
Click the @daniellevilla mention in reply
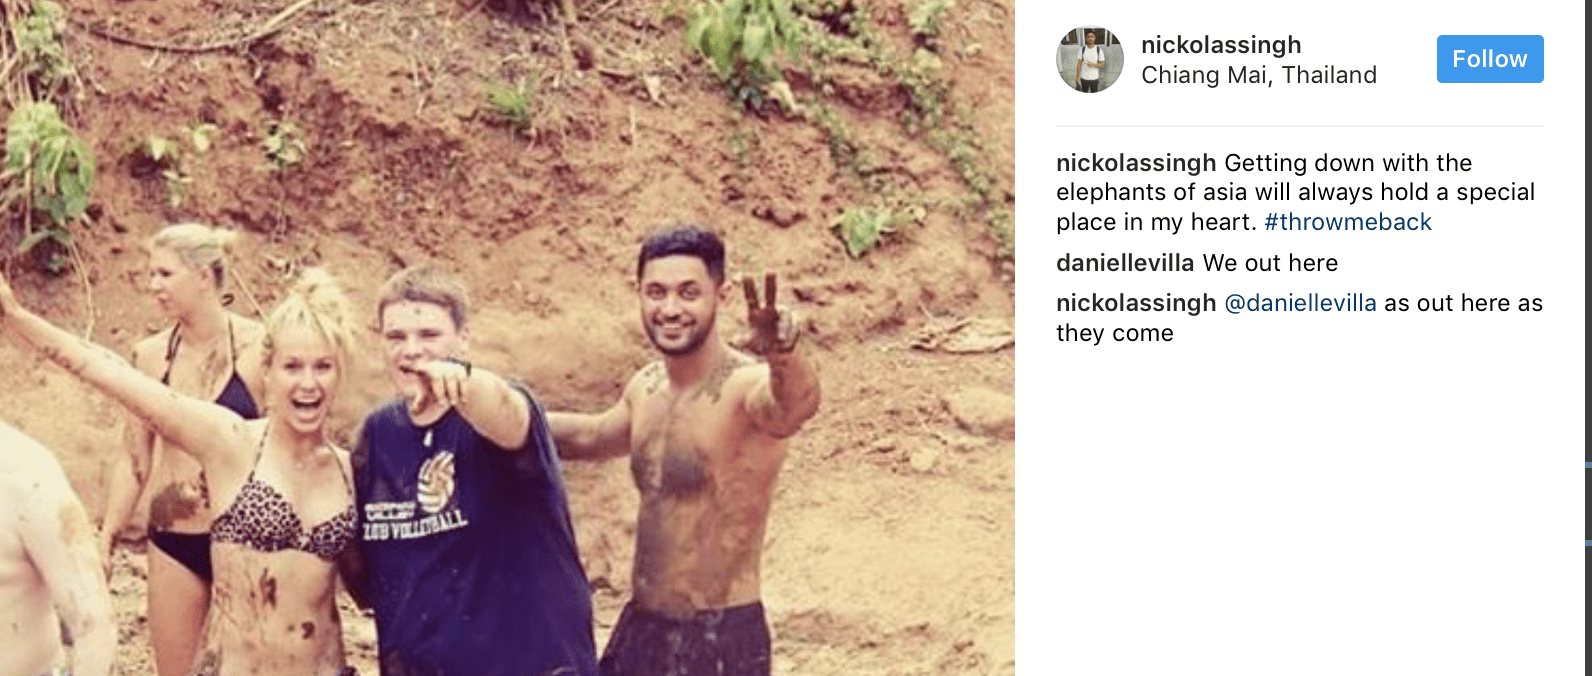coord(1300,303)
